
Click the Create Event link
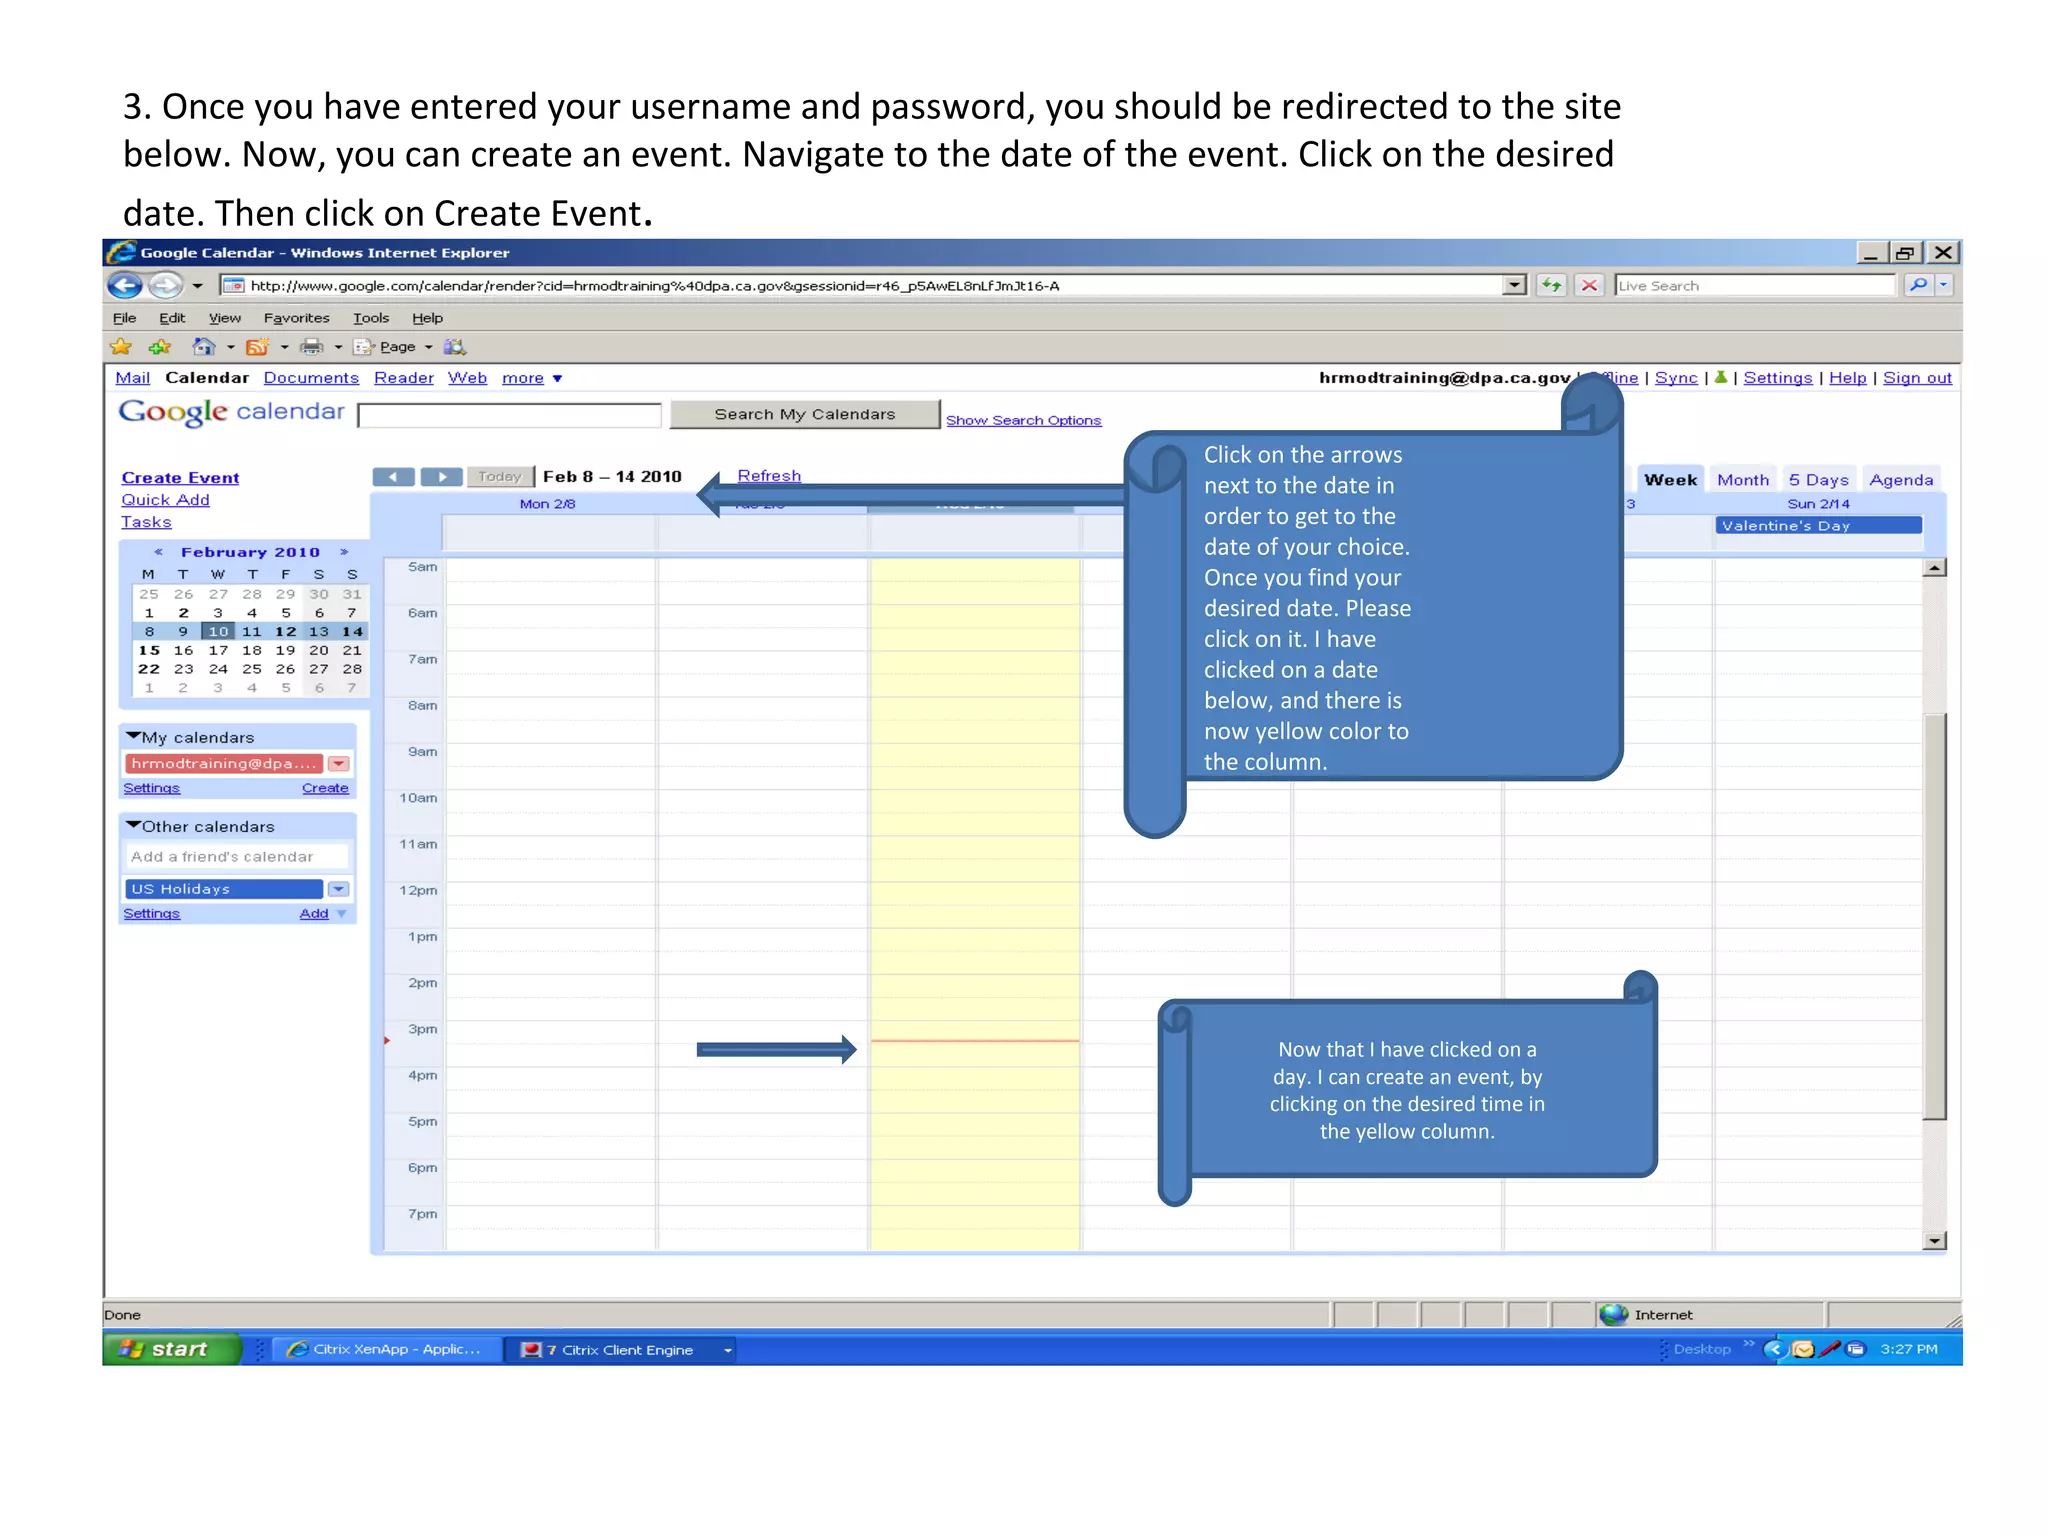click(180, 478)
